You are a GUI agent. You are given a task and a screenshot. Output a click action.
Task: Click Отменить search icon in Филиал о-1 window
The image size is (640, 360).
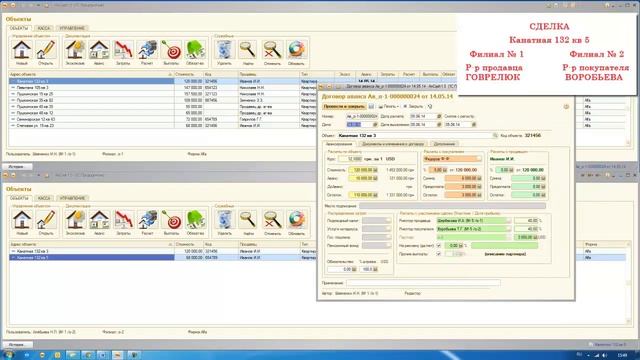(272, 50)
